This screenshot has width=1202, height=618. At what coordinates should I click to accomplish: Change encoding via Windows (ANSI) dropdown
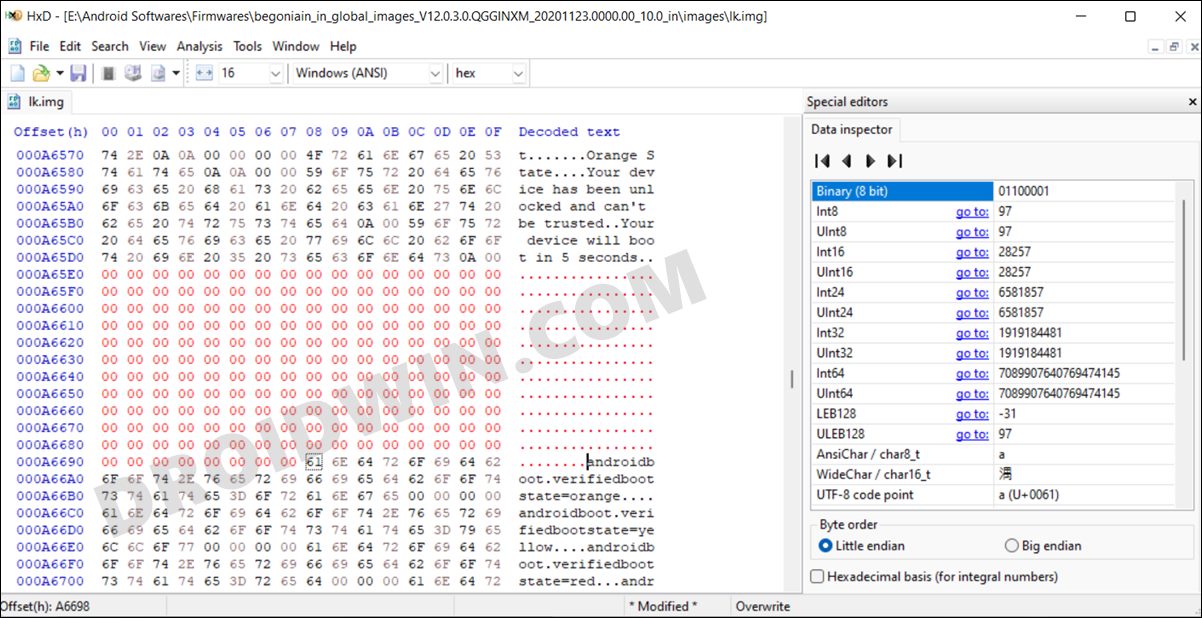(x=435, y=72)
